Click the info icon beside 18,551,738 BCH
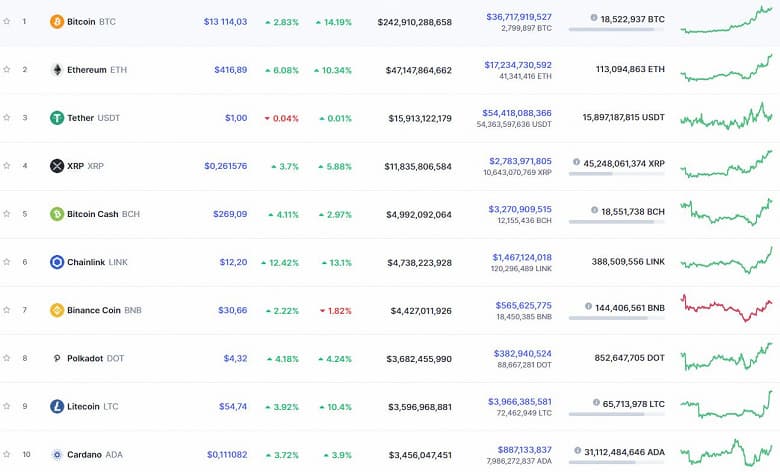The image size is (780, 472). [x=594, y=210]
